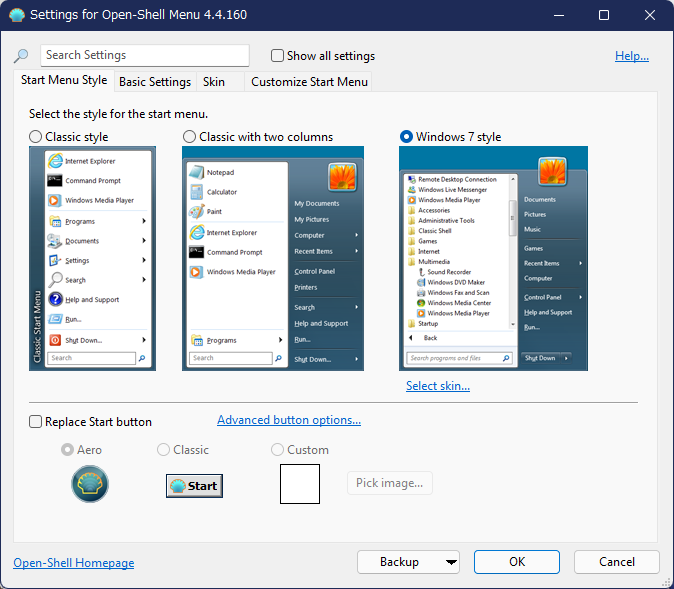Click the Pick image... button
This screenshot has height=589, width=674.
pyautogui.click(x=389, y=483)
